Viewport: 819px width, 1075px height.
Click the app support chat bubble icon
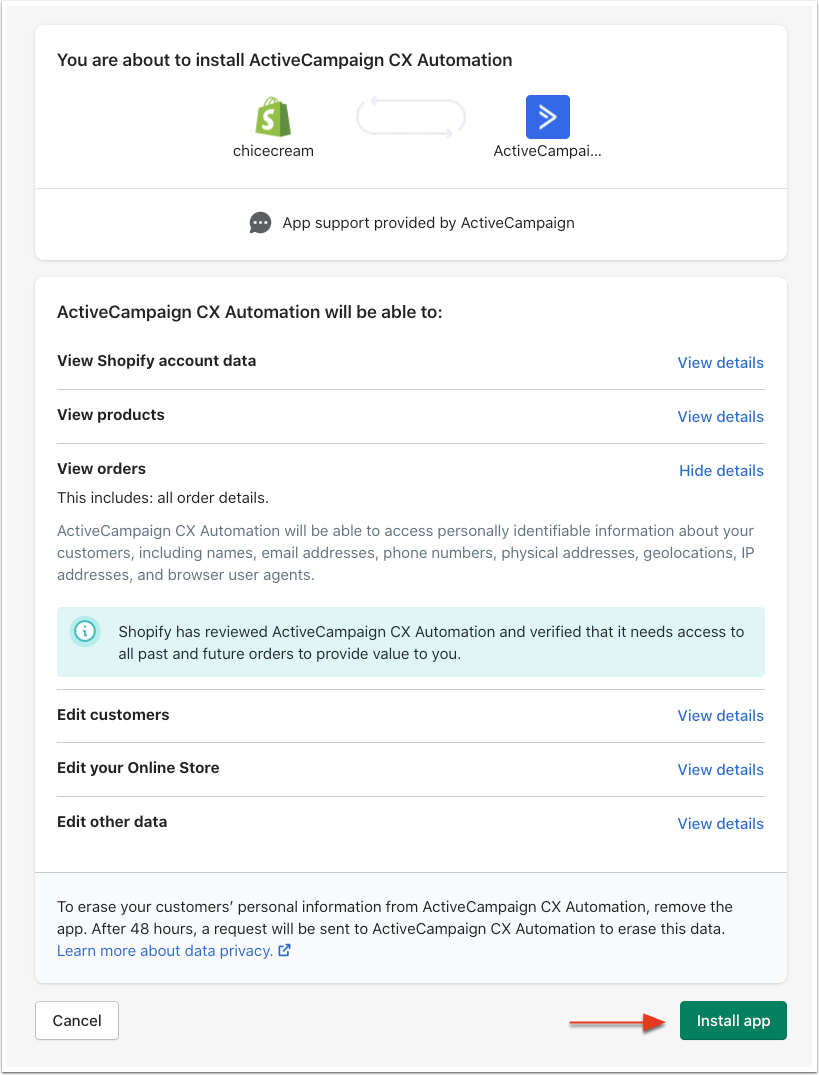(x=260, y=223)
